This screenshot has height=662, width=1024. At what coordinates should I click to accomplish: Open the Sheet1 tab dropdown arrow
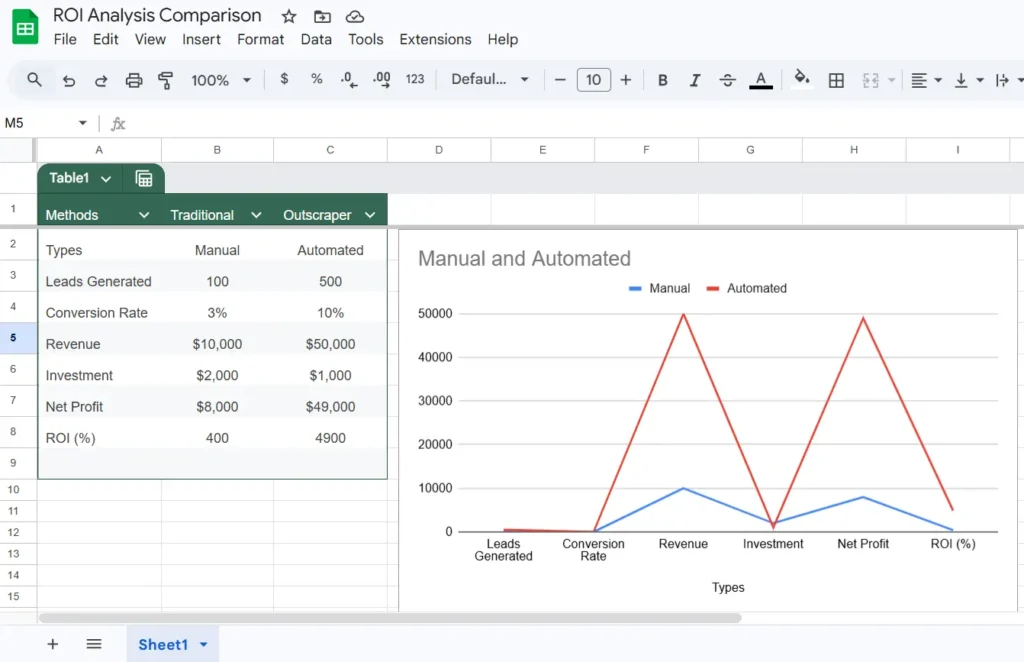(x=204, y=645)
